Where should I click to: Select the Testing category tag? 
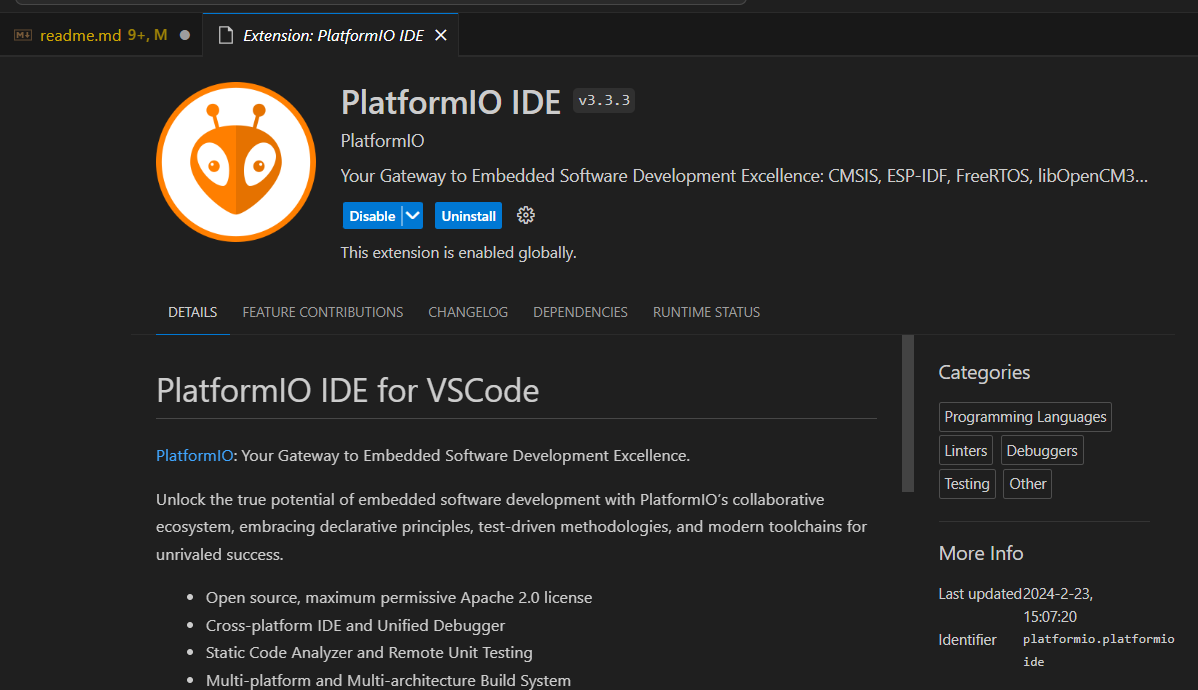[x=966, y=484]
